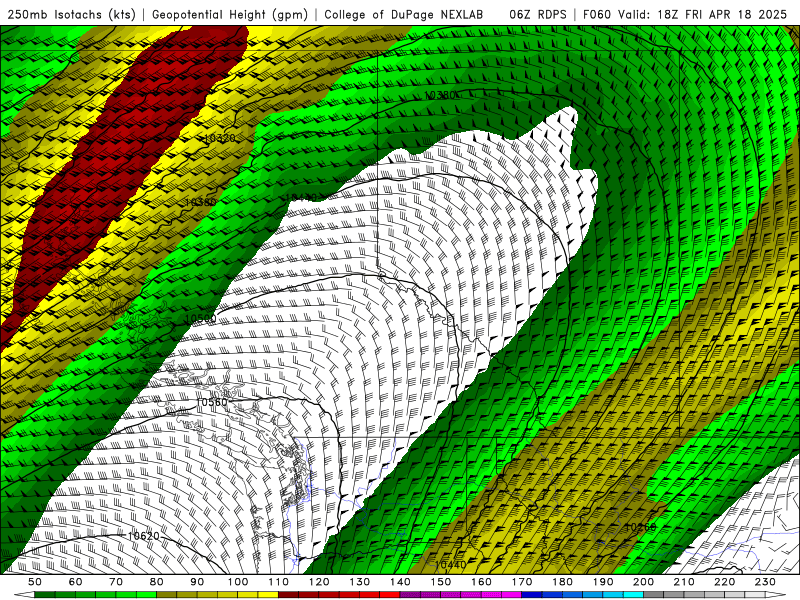Click the 160 value on the color scale
Screen dimensions: 800x600
pyautogui.click(x=481, y=582)
